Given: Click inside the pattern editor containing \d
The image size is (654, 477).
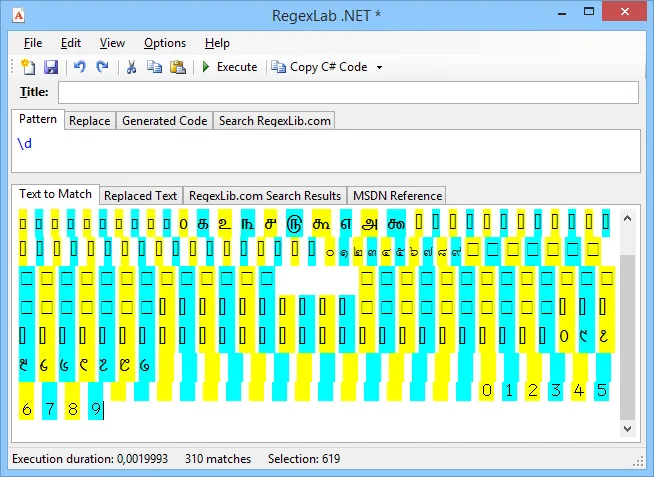Looking at the screenshot, I should pos(326,151).
